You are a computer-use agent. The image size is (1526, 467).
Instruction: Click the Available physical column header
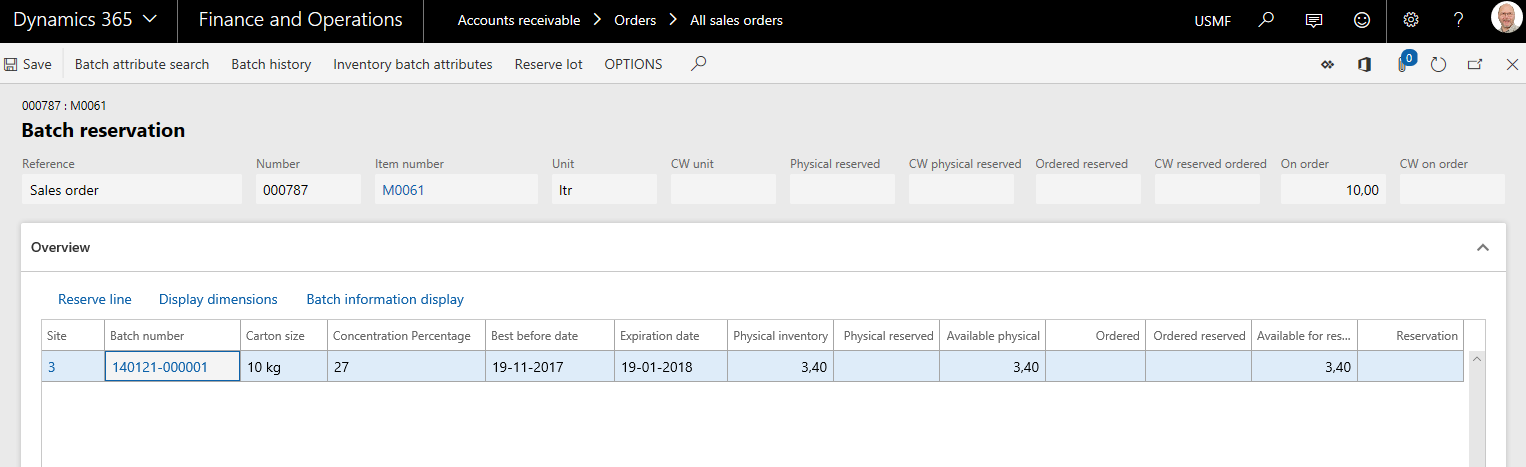[x=992, y=335]
